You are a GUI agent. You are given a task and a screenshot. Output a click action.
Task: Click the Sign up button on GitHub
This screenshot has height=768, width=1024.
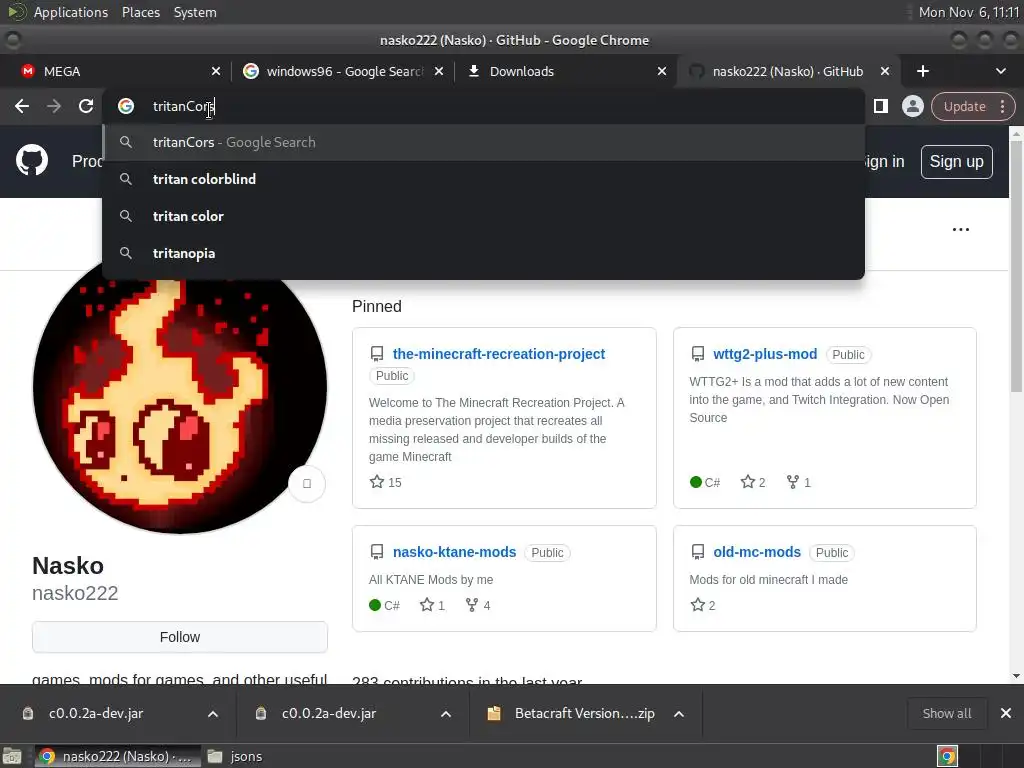point(956,161)
